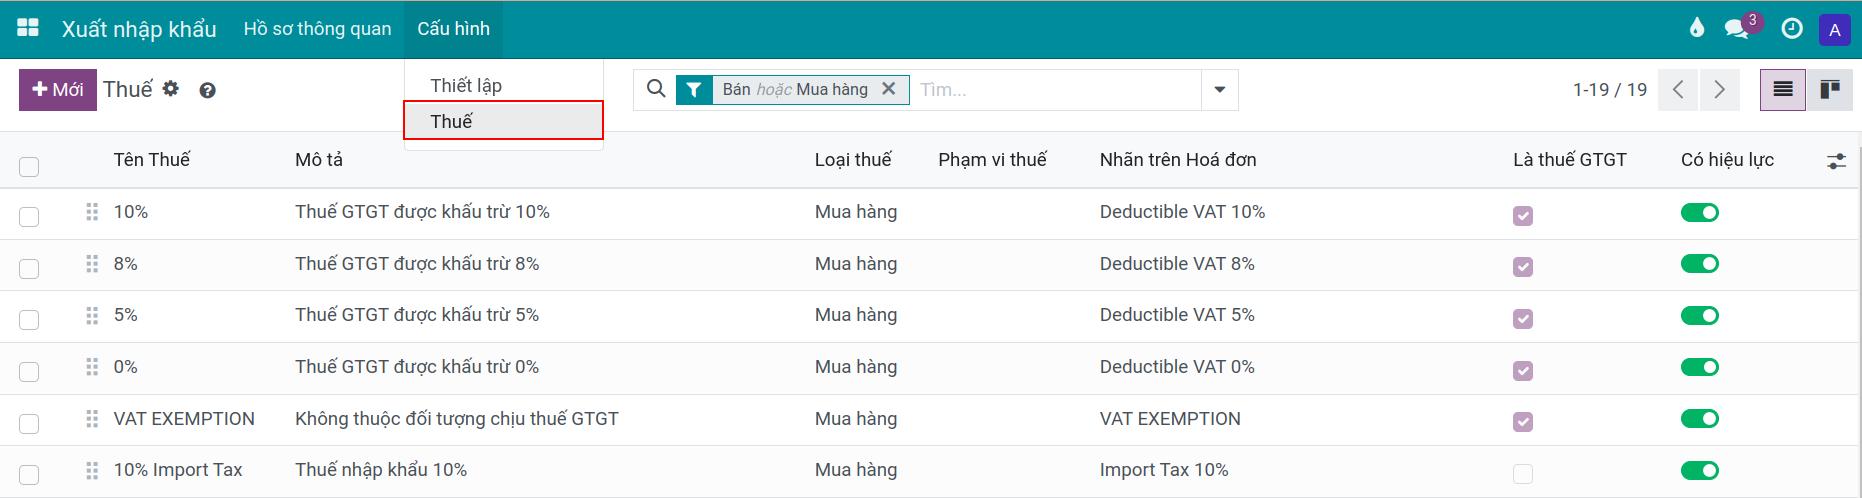Toggle active switch for 10% tax
The width and height of the screenshot is (1862, 498).
click(x=1699, y=212)
